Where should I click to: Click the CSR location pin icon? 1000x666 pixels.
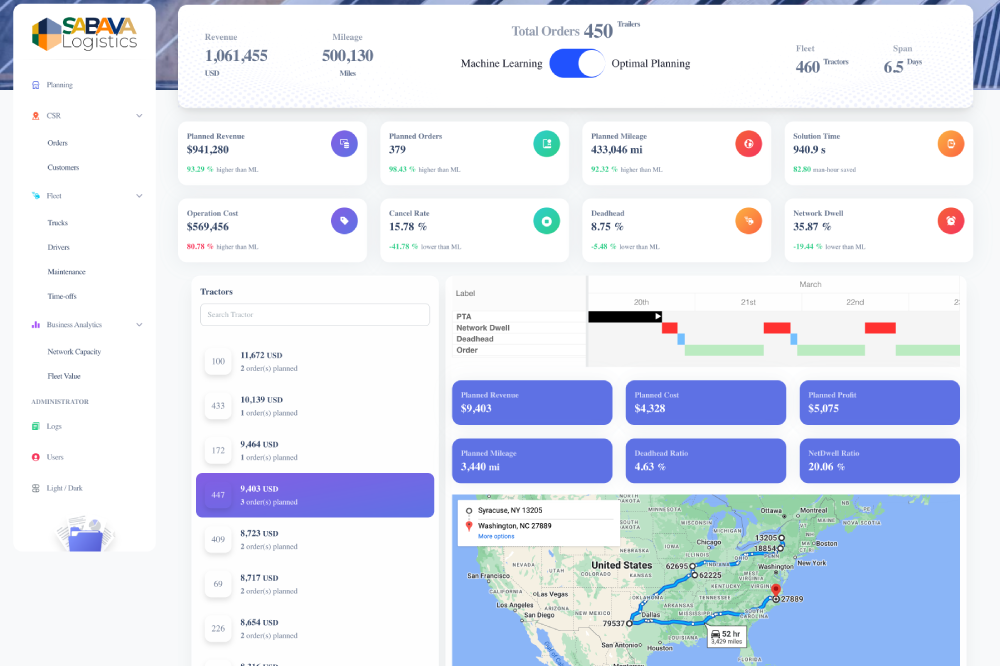point(36,116)
